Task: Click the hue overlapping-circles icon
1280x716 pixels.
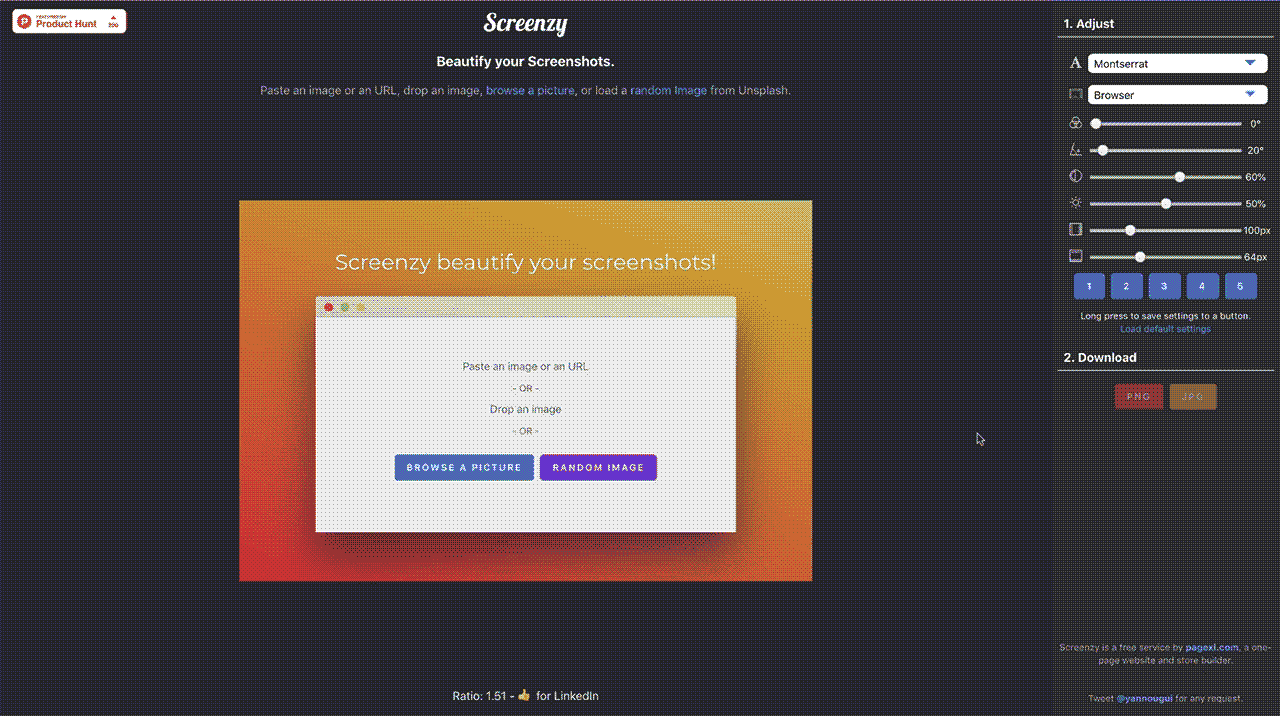Action: [1076, 124]
